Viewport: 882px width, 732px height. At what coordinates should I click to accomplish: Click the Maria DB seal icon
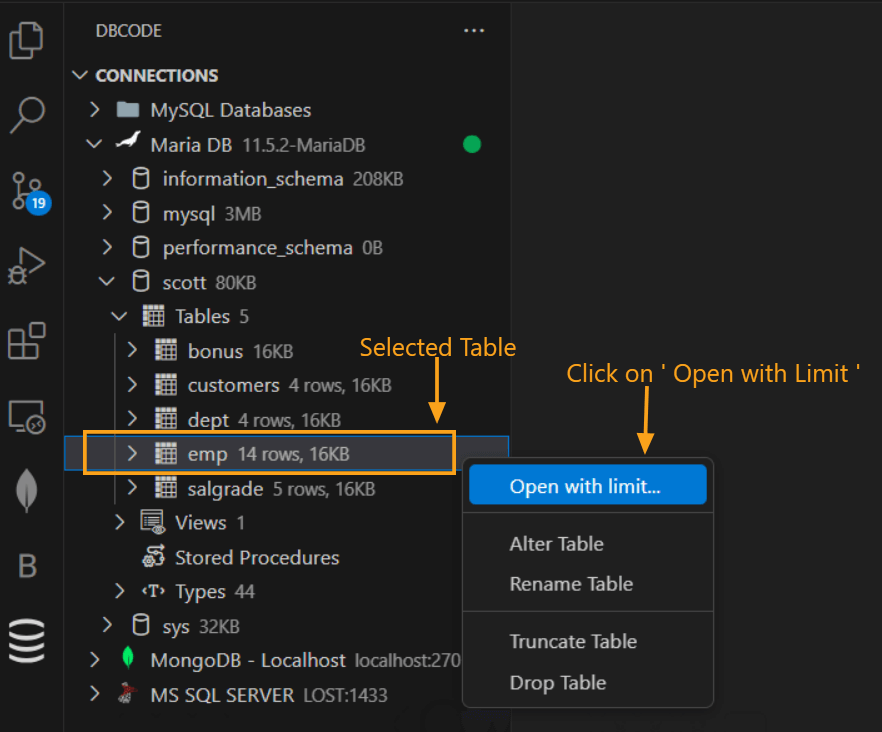coord(128,140)
